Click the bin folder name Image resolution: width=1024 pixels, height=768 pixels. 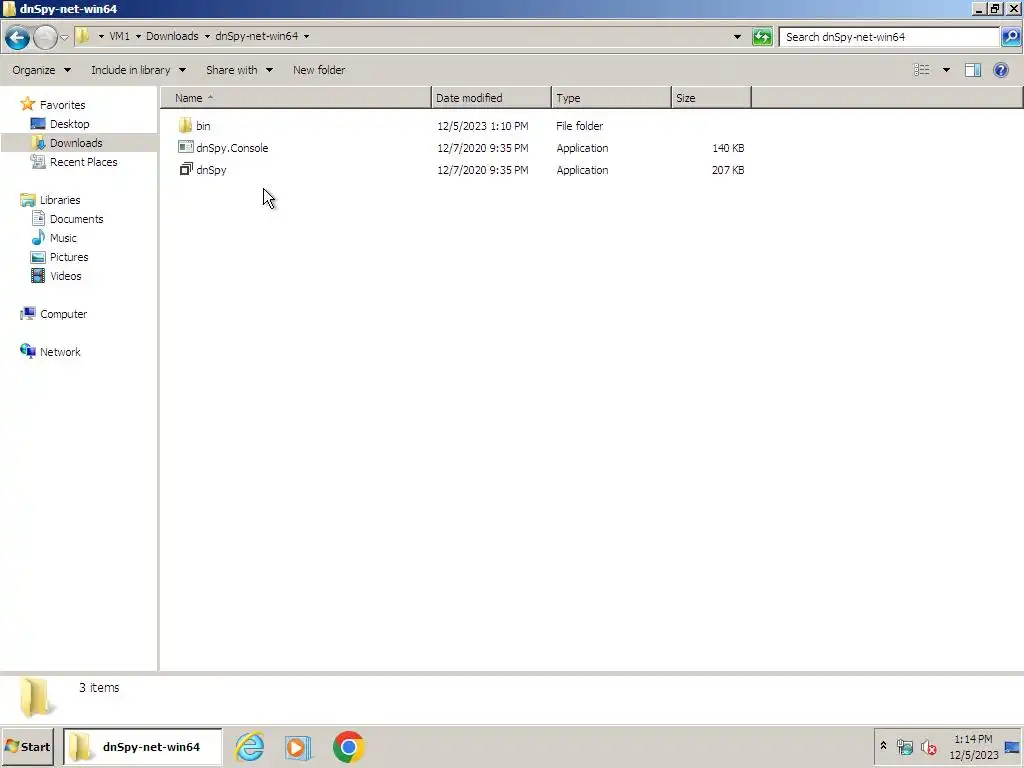pyautogui.click(x=203, y=126)
